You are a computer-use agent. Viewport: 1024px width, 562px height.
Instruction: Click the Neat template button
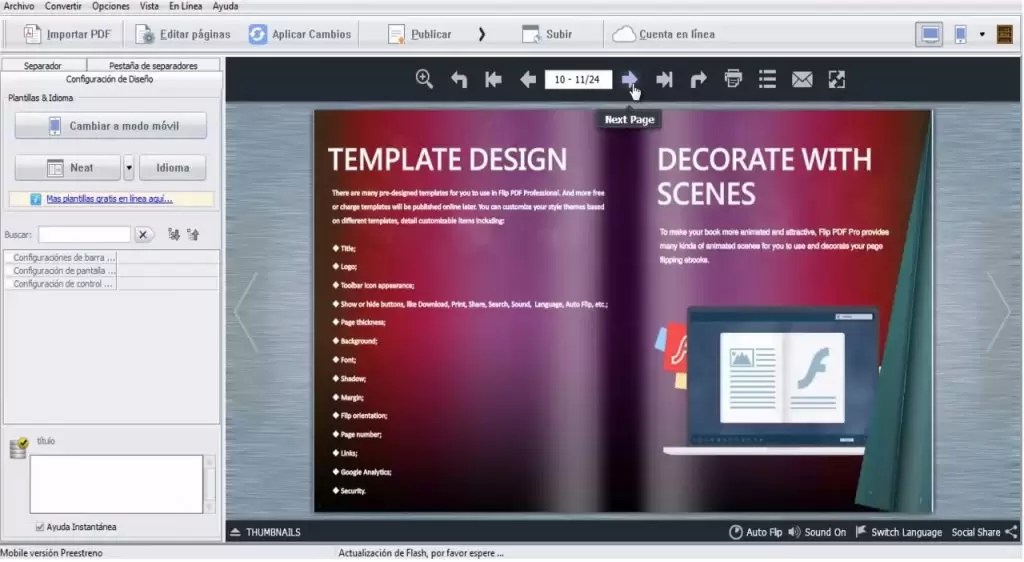(68, 168)
